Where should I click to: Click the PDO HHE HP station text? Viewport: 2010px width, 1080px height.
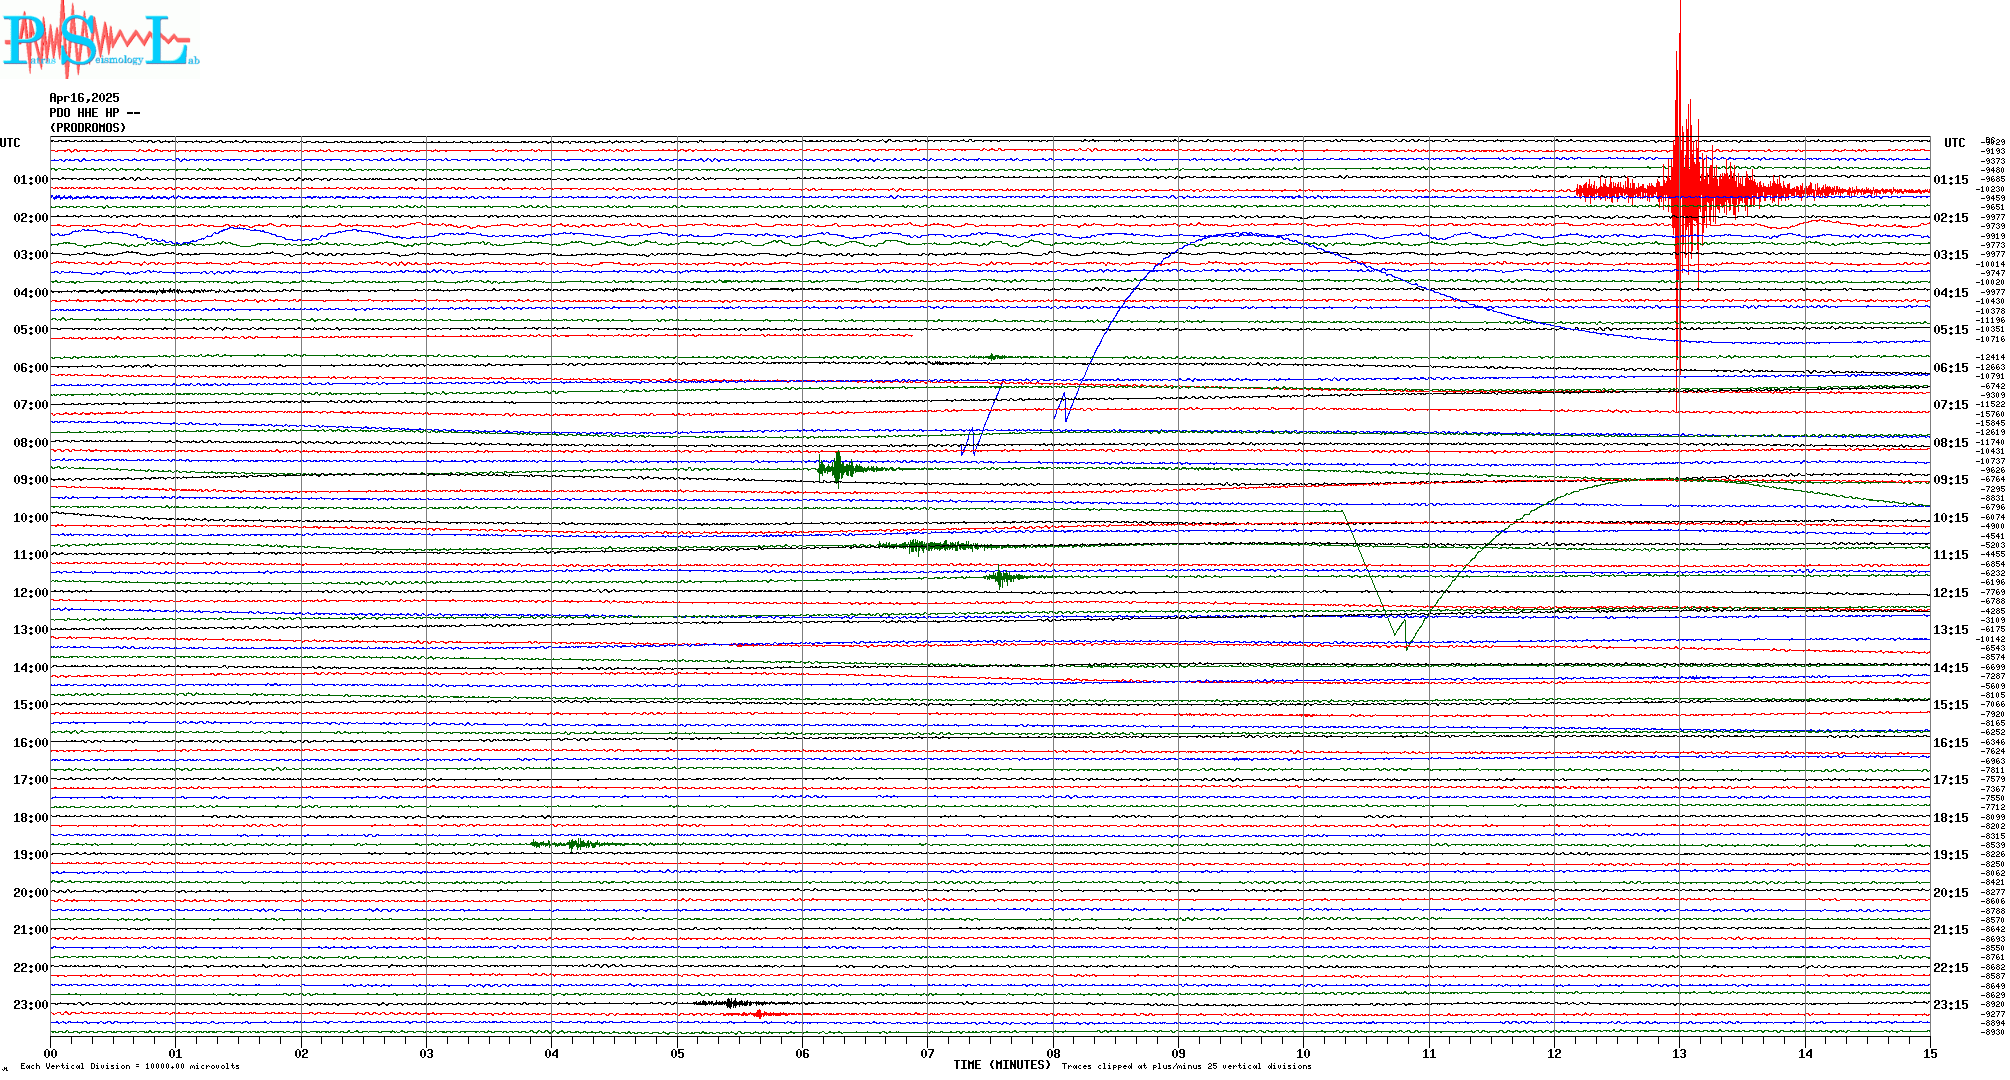(x=94, y=113)
